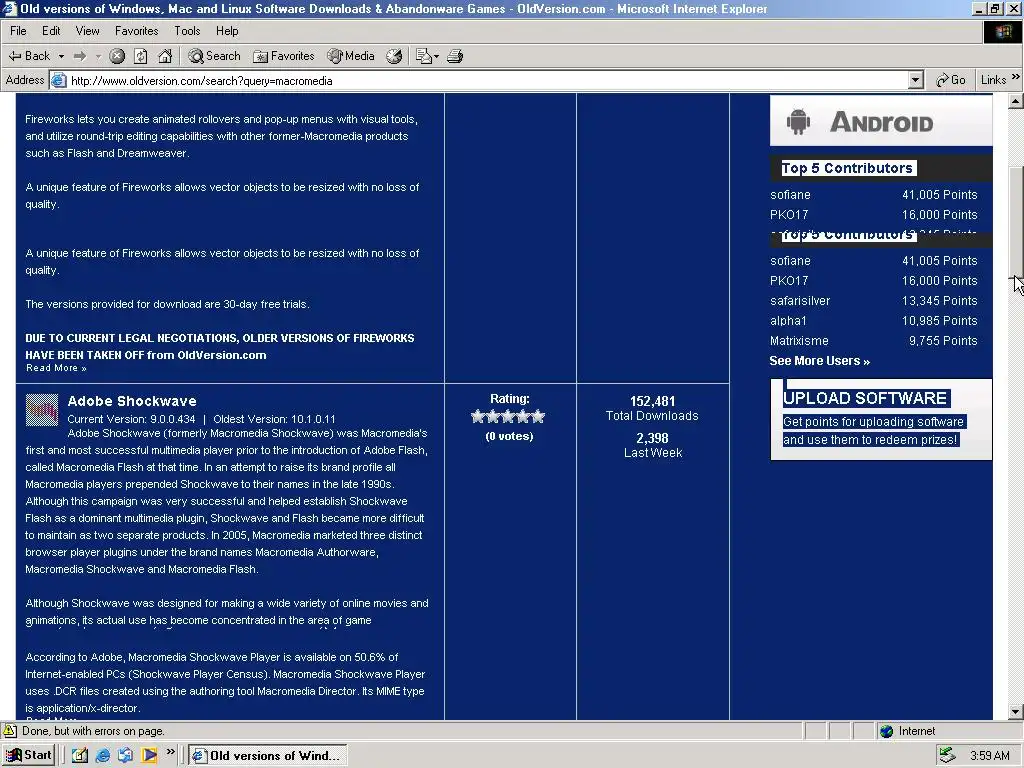Click the status bar error warning icon

(10, 731)
